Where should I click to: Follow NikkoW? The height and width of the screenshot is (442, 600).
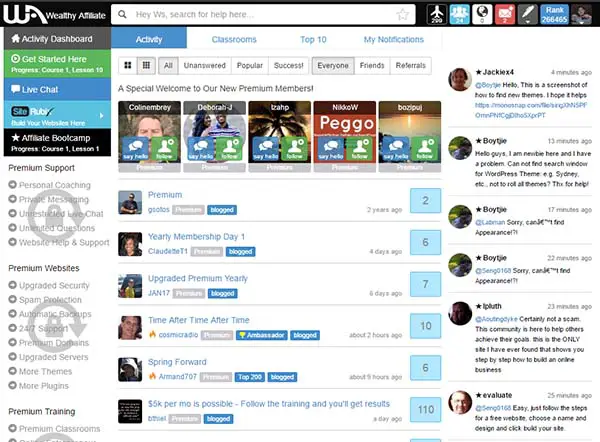click(360, 149)
